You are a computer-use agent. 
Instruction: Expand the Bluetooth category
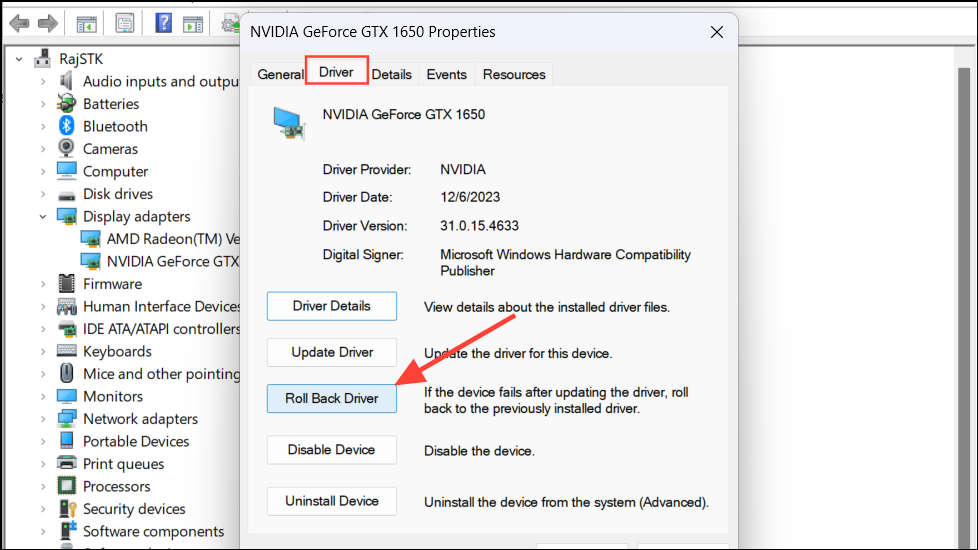click(x=43, y=127)
